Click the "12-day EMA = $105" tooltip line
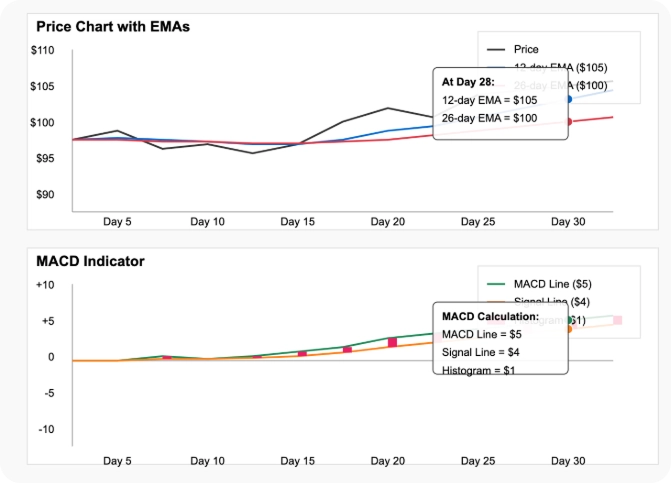Screen dimensions: 671x483 (x=489, y=100)
